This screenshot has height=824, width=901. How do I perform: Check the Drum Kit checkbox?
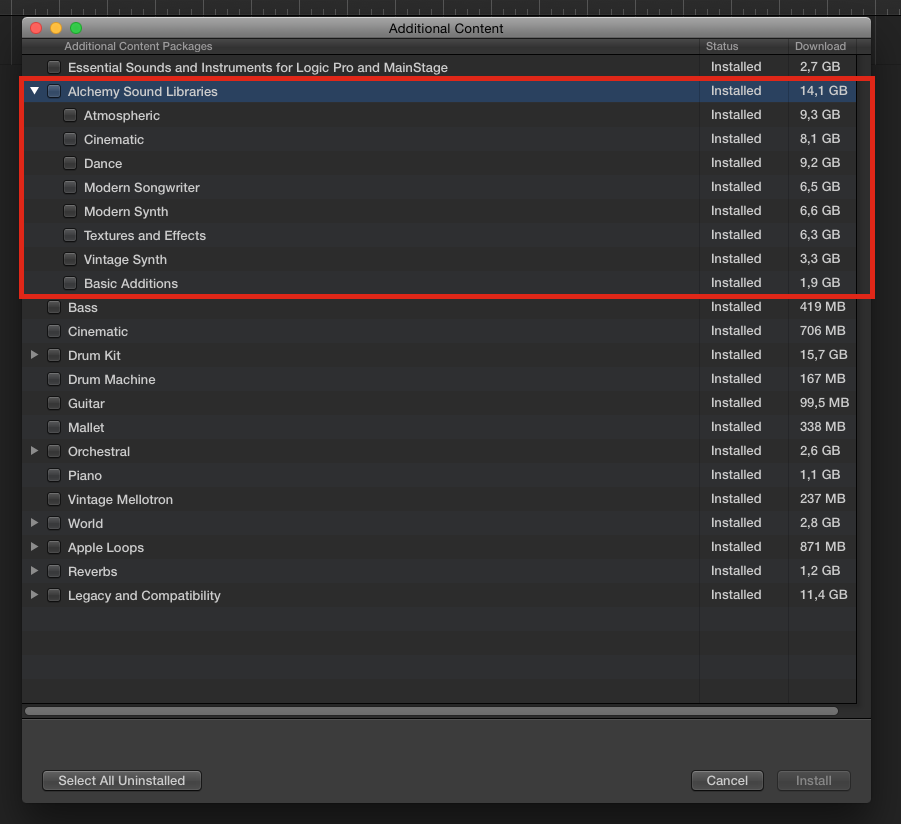point(54,355)
